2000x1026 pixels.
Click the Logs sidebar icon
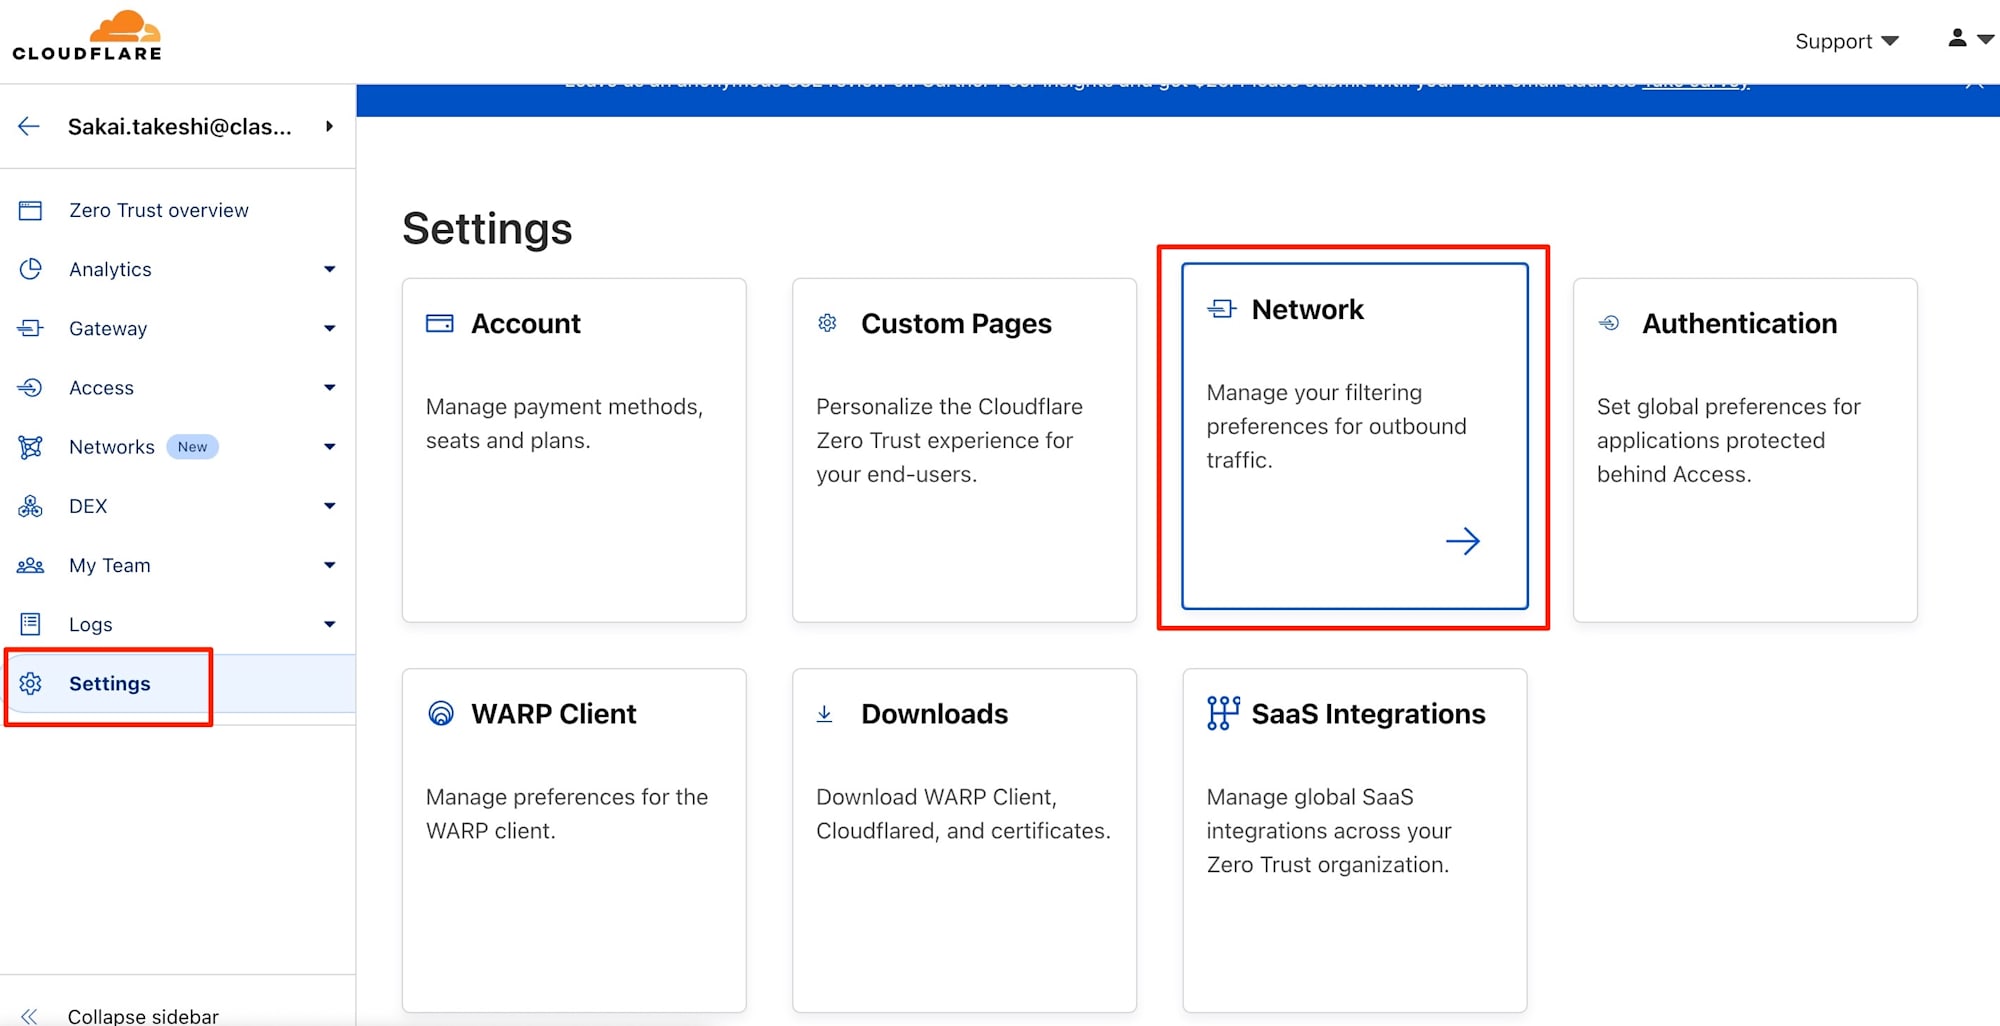31,624
